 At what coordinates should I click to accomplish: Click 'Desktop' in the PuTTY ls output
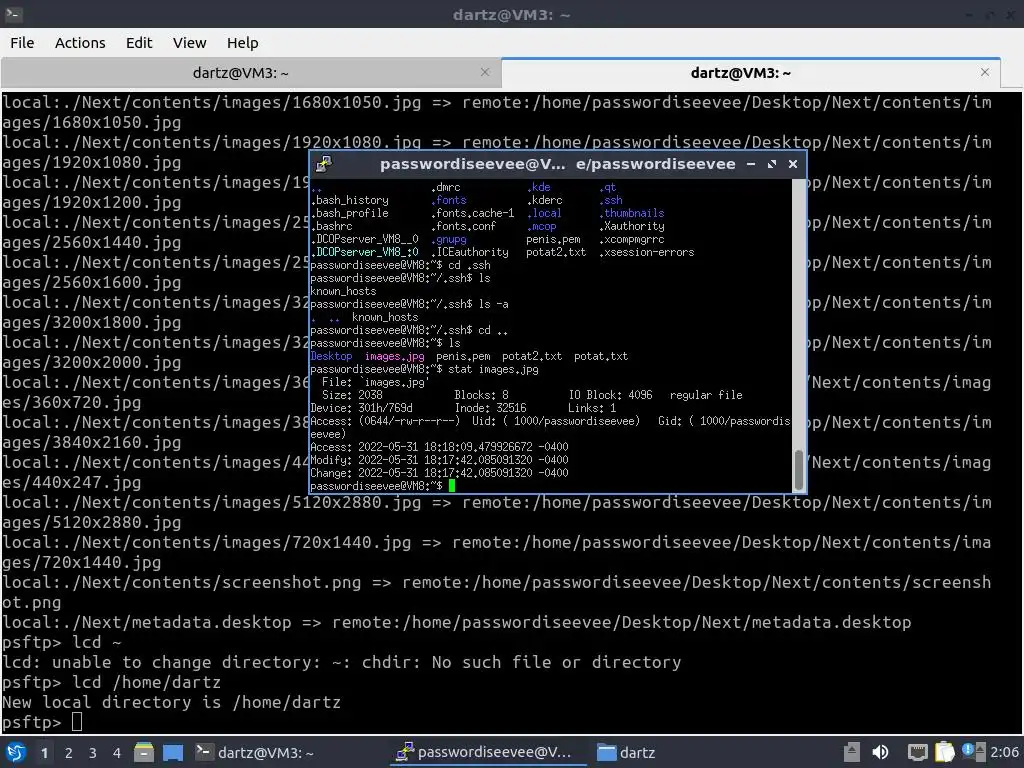pos(331,356)
